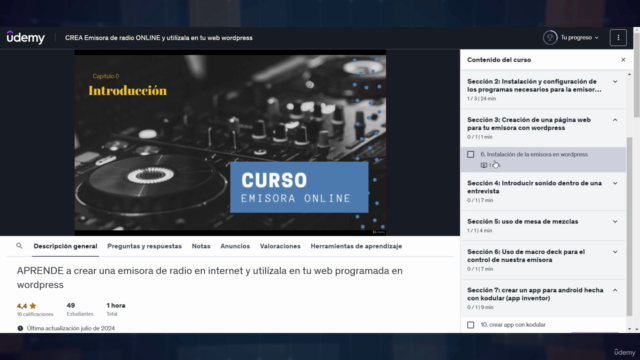The height and width of the screenshot is (360, 640).
Task: Click the 1 hora Total duration
Action: pos(116,305)
